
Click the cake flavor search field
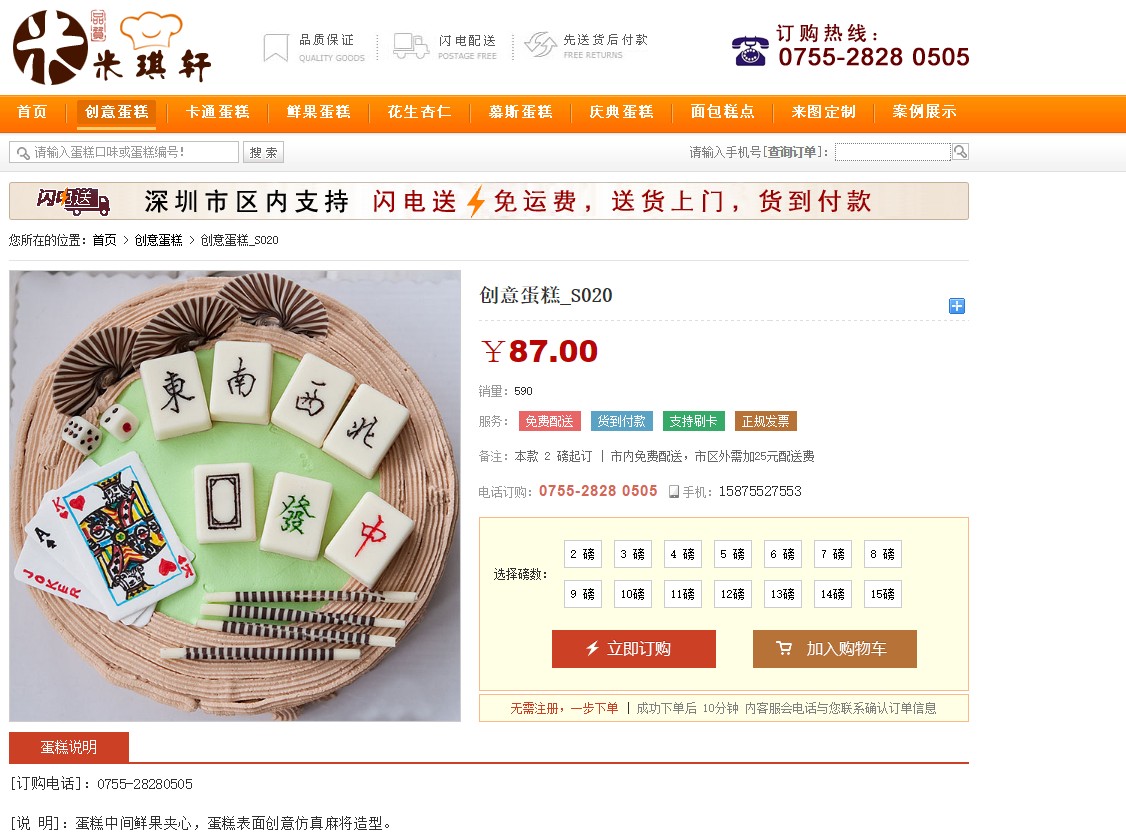[124, 152]
